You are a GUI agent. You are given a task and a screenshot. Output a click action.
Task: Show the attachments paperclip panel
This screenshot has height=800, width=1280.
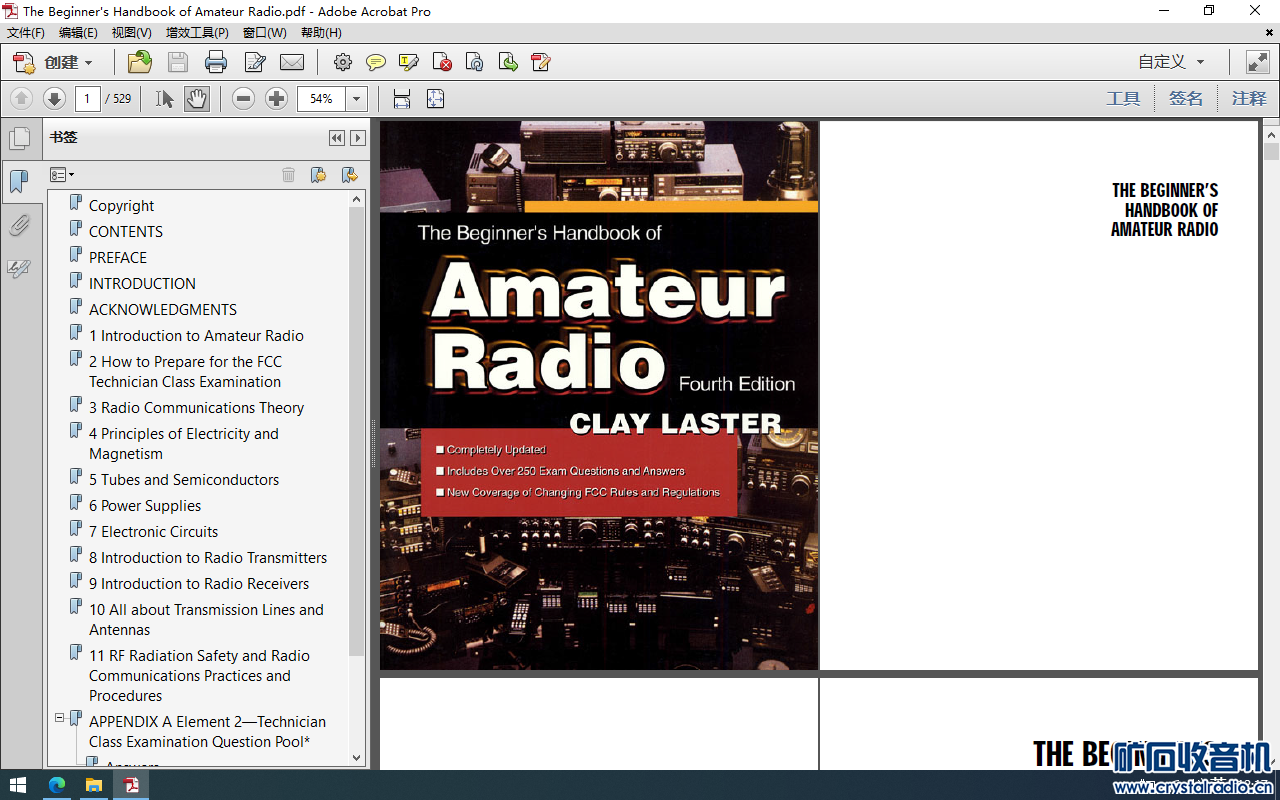pyautogui.click(x=19, y=225)
